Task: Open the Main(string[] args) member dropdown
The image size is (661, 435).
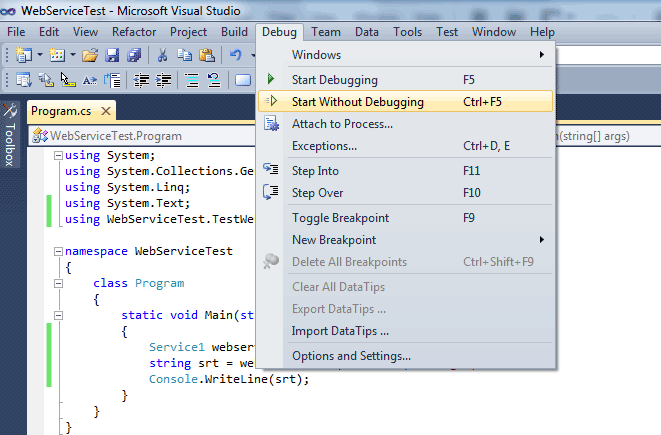Action: [607, 136]
